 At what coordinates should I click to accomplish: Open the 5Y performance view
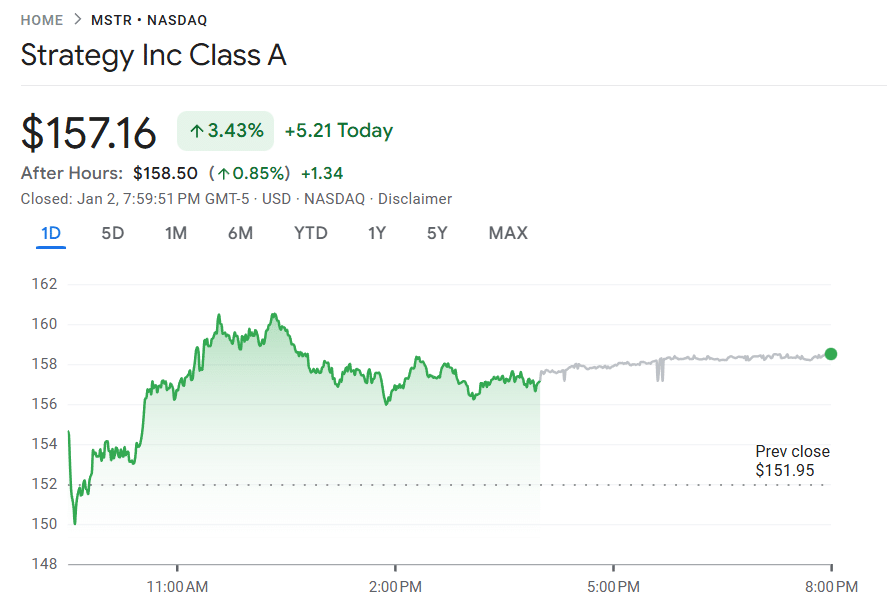(438, 233)
